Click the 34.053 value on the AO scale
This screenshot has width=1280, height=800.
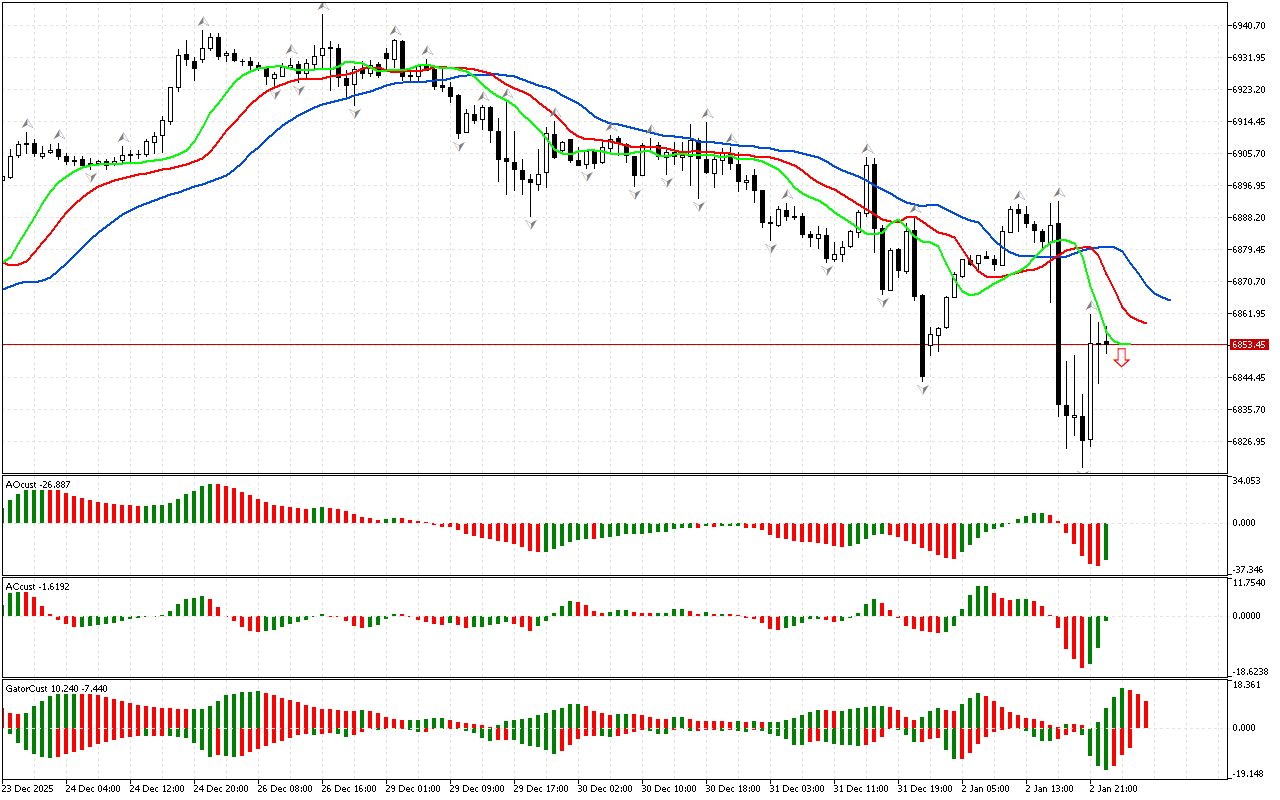coord(1246,481)
